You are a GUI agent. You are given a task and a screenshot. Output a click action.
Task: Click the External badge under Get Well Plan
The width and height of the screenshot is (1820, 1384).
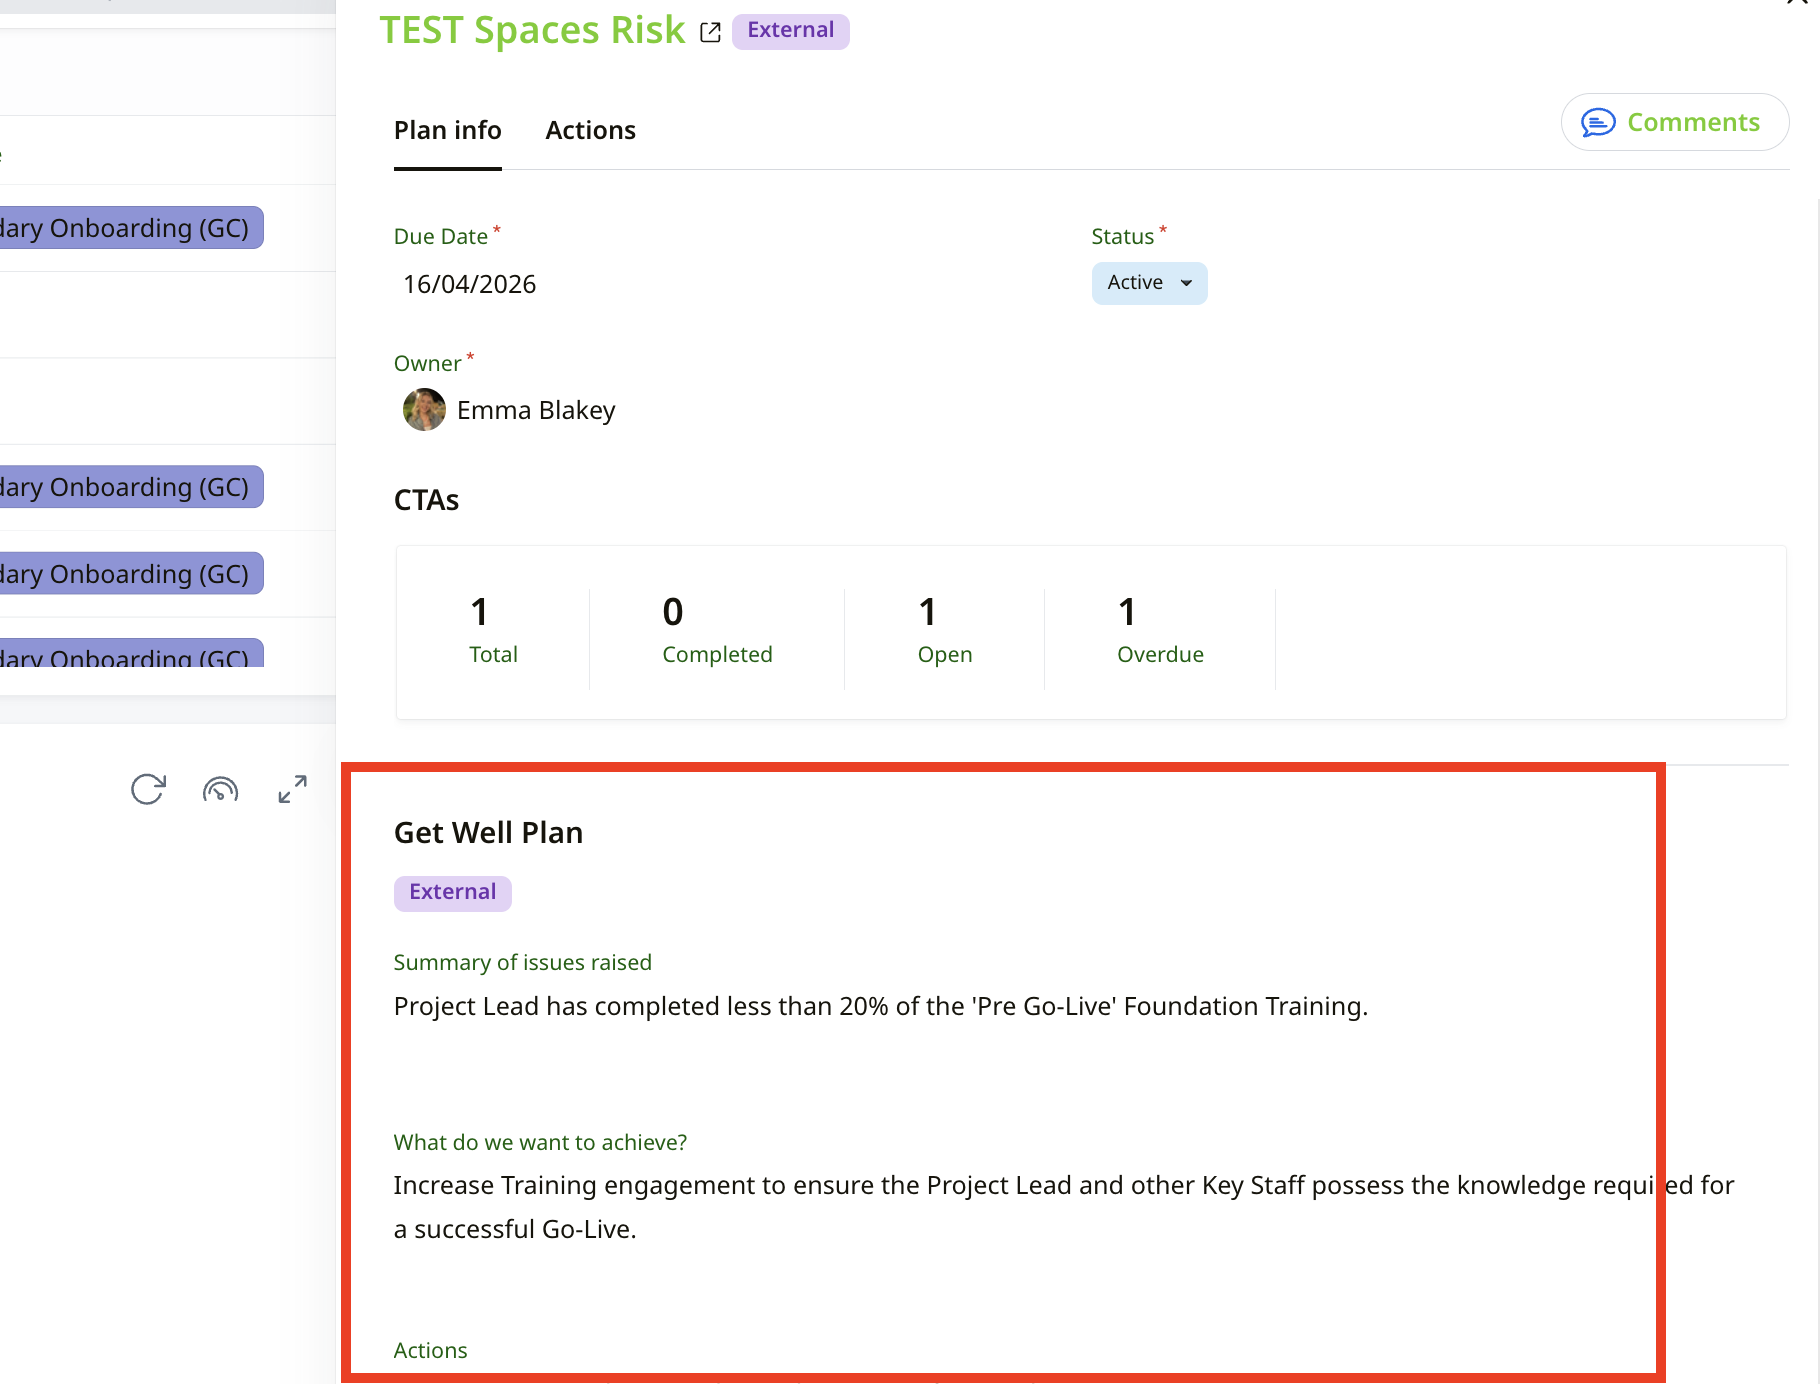pyautogui.click(x=452, y=892)
